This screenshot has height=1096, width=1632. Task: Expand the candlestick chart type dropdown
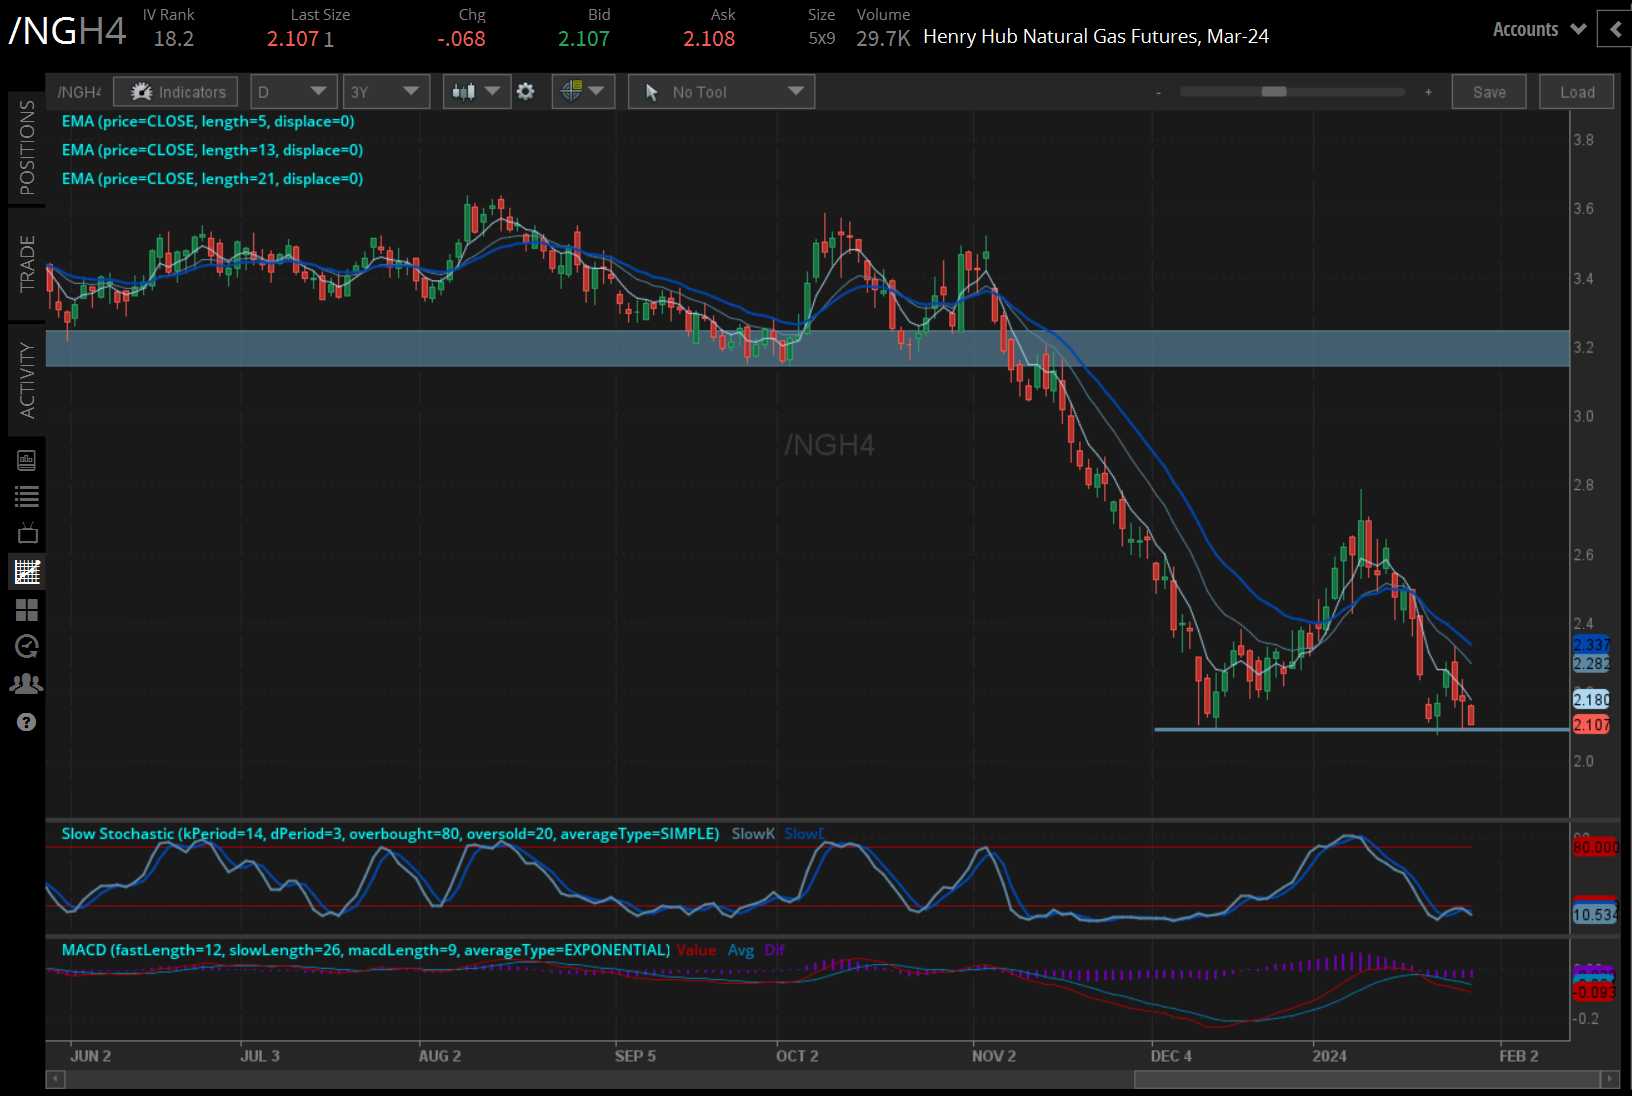click(x=477, y=92)
